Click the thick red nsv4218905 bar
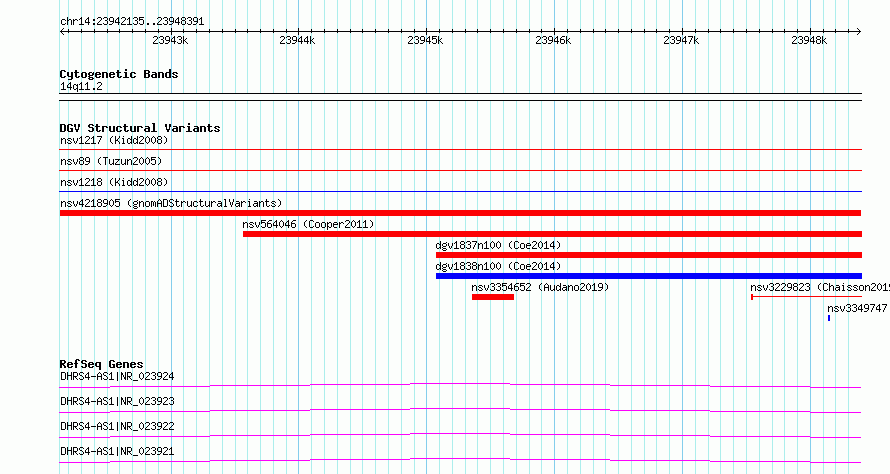Screen dimensions: 890x474 coord(460,213)
